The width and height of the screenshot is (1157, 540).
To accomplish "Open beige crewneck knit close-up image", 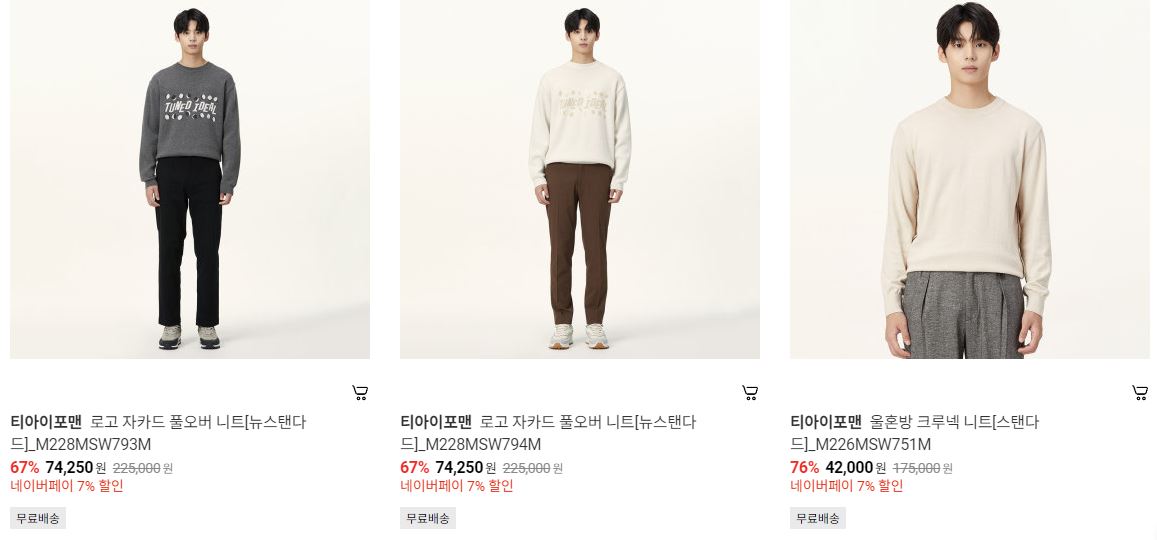I will (969, 179).
